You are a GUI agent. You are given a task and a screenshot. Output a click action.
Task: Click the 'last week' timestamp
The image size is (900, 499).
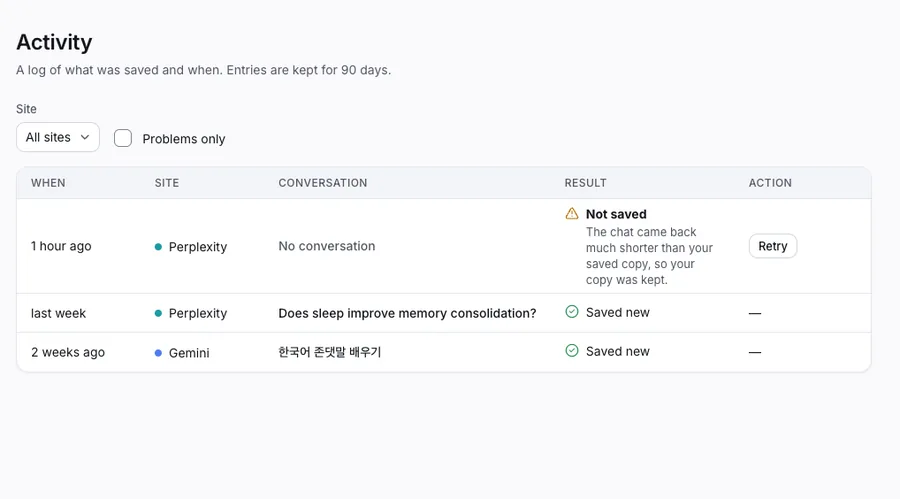58,313
